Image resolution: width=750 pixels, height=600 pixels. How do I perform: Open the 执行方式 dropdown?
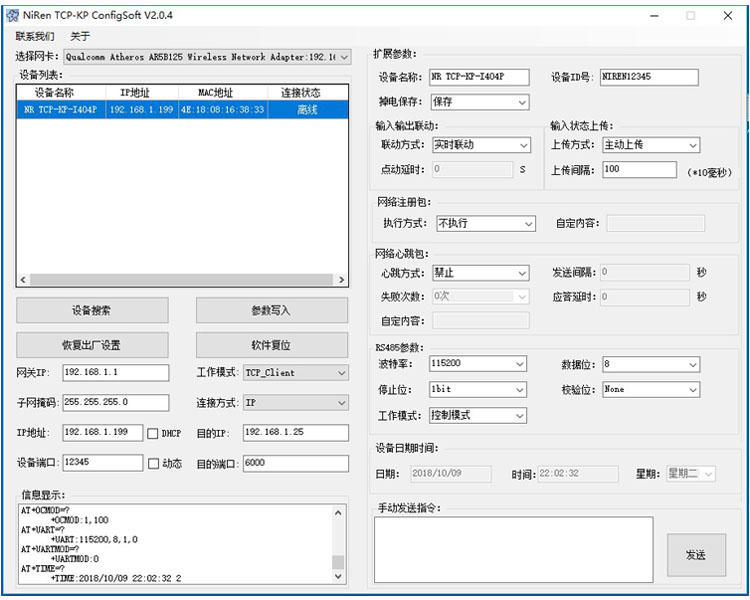(x=485, y=223)
